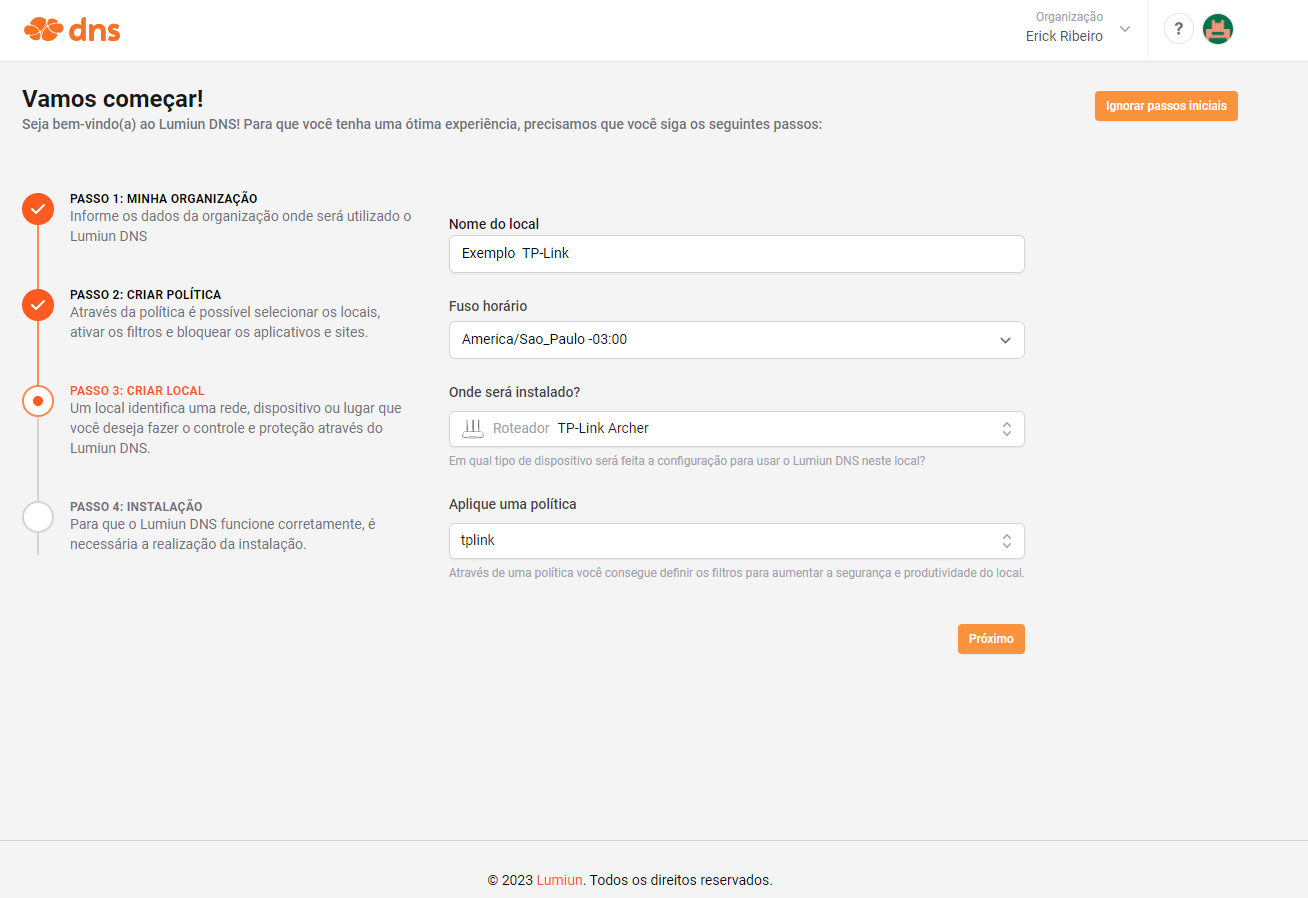Open the Onde será instalado device selector
The width and height of the screenshot is (1308, 898).
coord(736,429)
